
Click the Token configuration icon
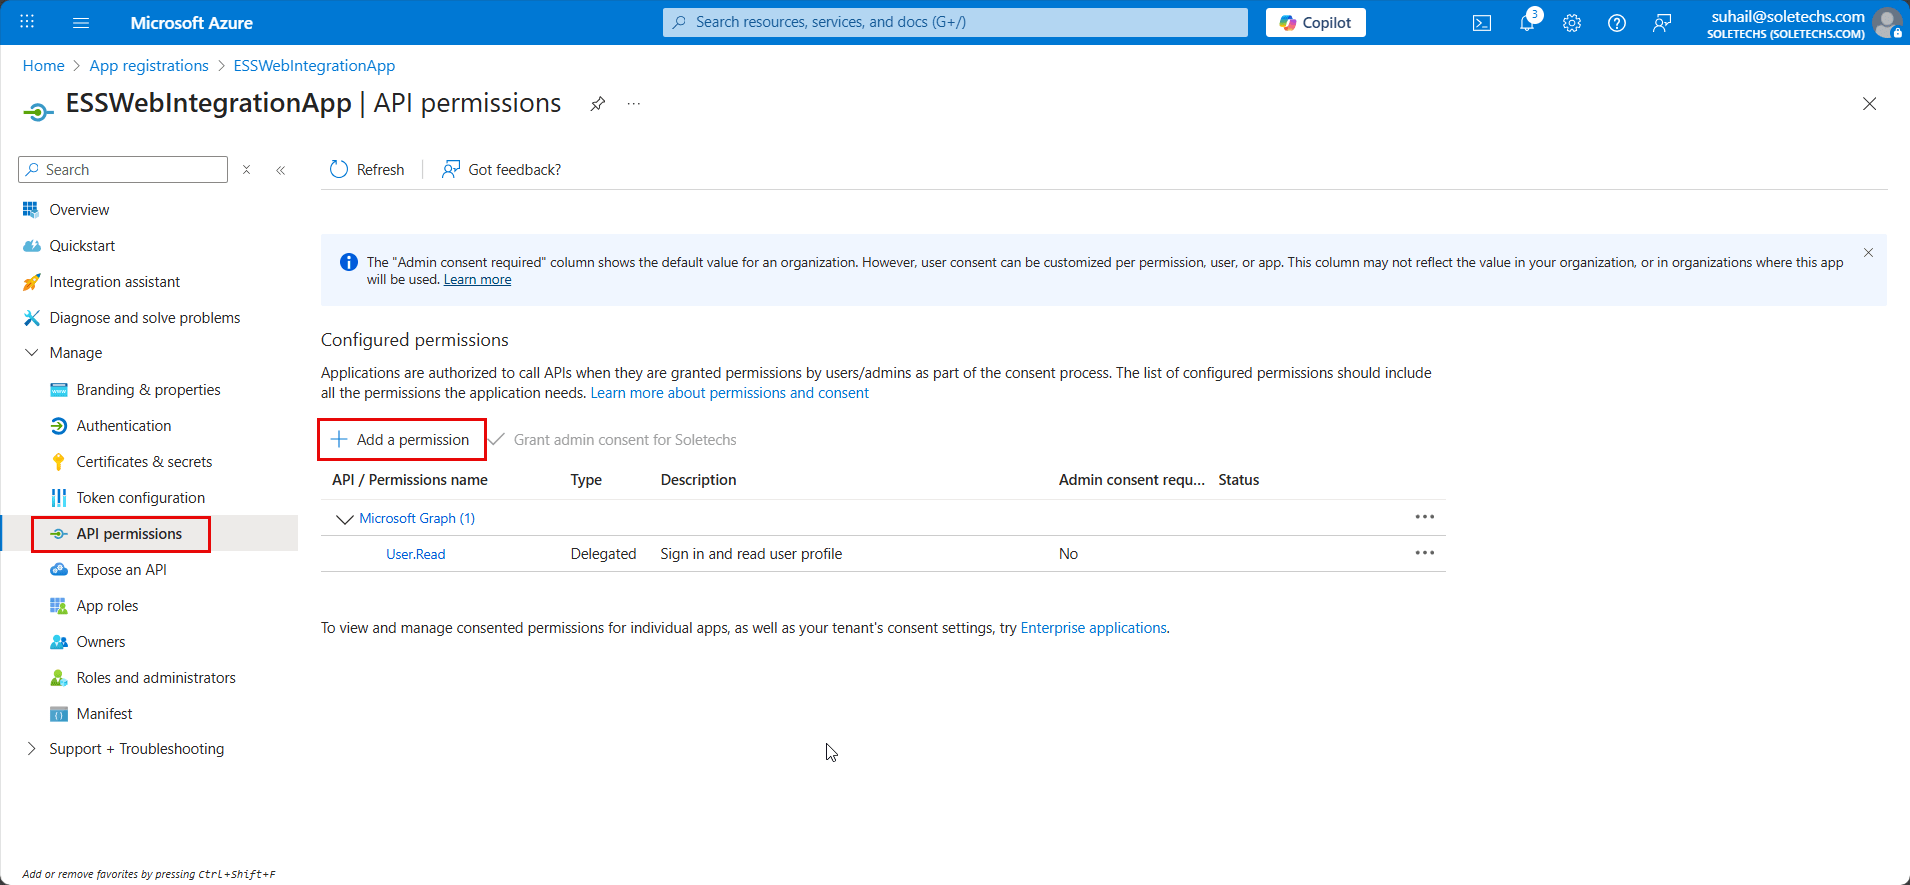(59, 498)
